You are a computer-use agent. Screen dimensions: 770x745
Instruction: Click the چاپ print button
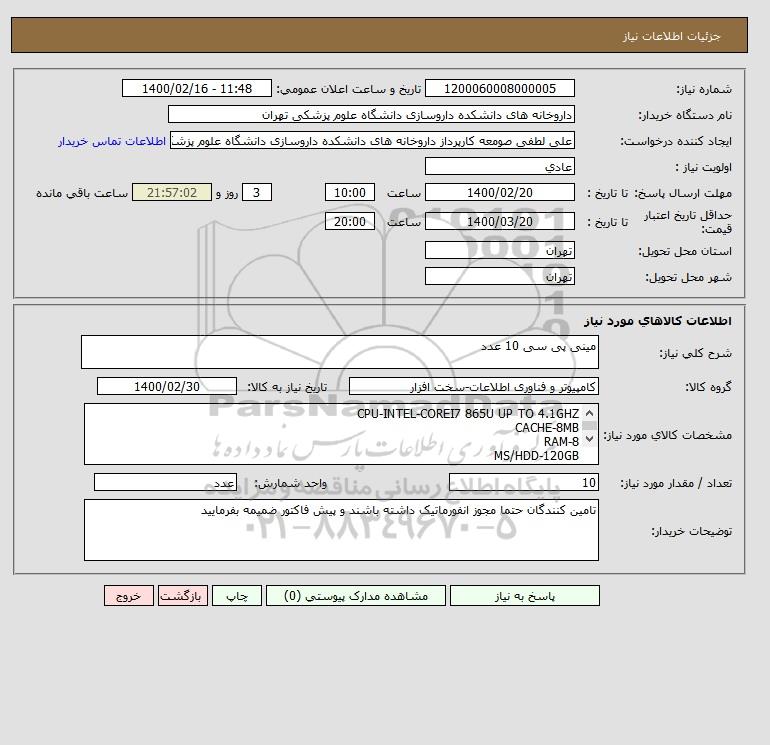[237, 596]
